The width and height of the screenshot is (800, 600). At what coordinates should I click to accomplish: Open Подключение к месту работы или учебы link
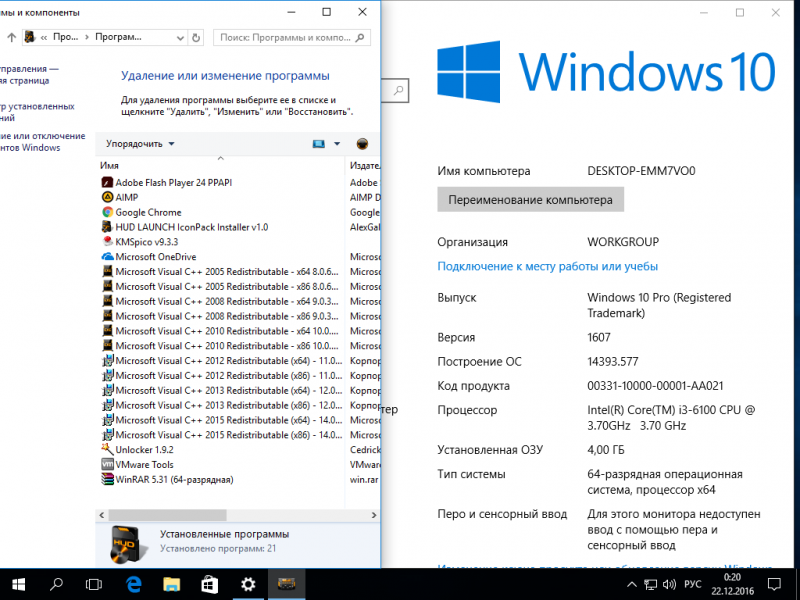pos(547,266)
